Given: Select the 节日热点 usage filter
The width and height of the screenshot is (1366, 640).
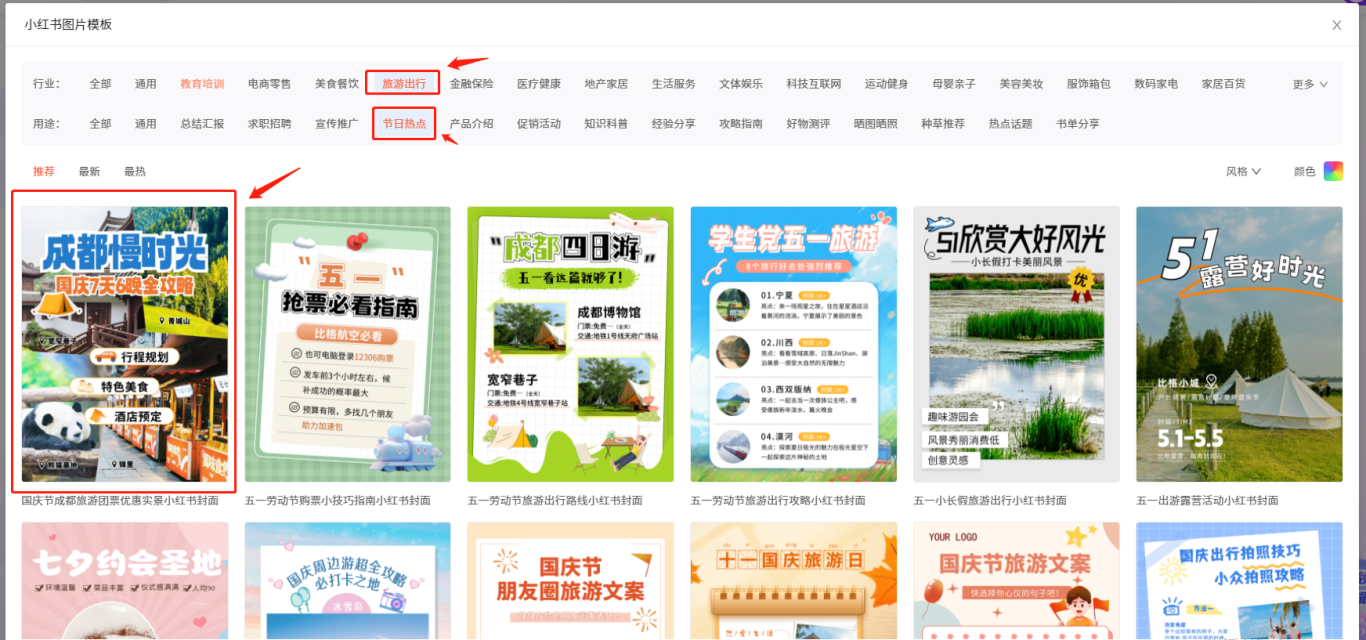Looking at the screenshot, I should (404, 124).
